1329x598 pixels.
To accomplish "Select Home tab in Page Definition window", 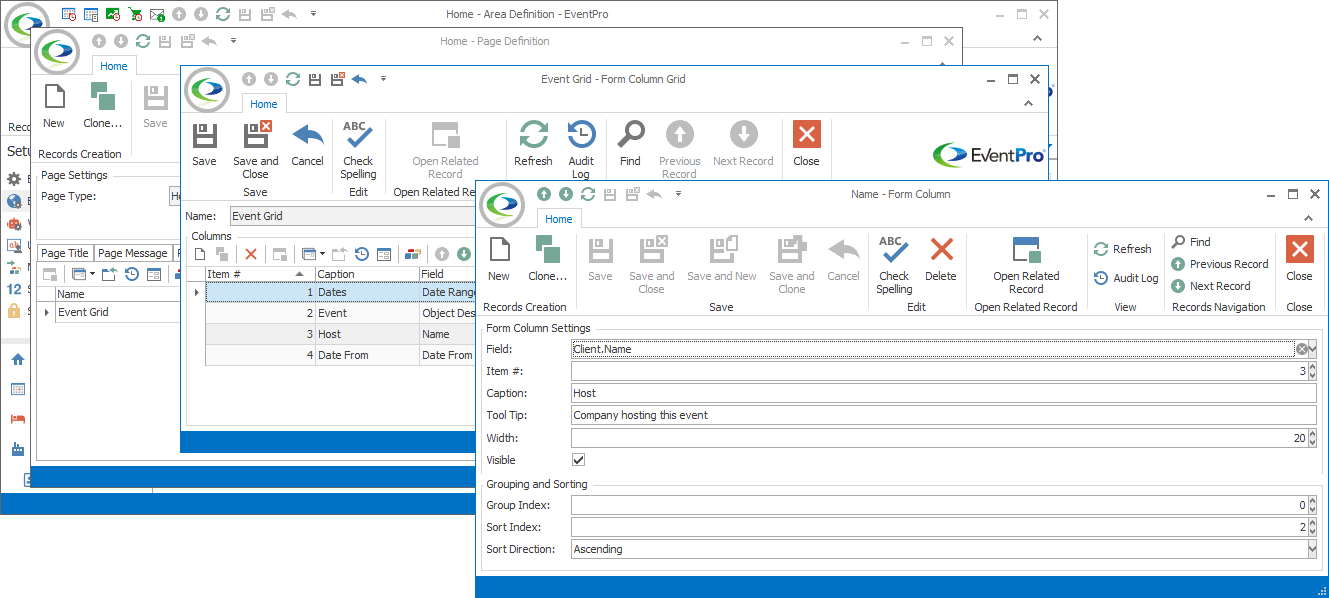I will pyautogui.click(x=114, y=66).
